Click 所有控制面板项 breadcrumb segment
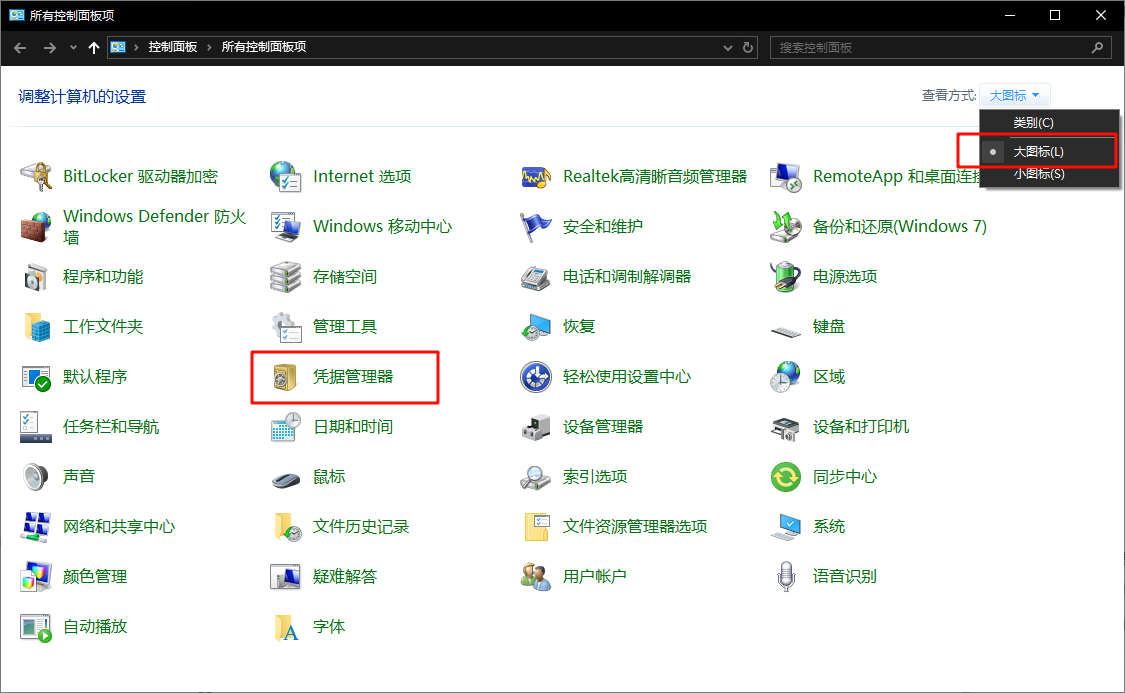 pyautogui.click(x=264, y=47)
